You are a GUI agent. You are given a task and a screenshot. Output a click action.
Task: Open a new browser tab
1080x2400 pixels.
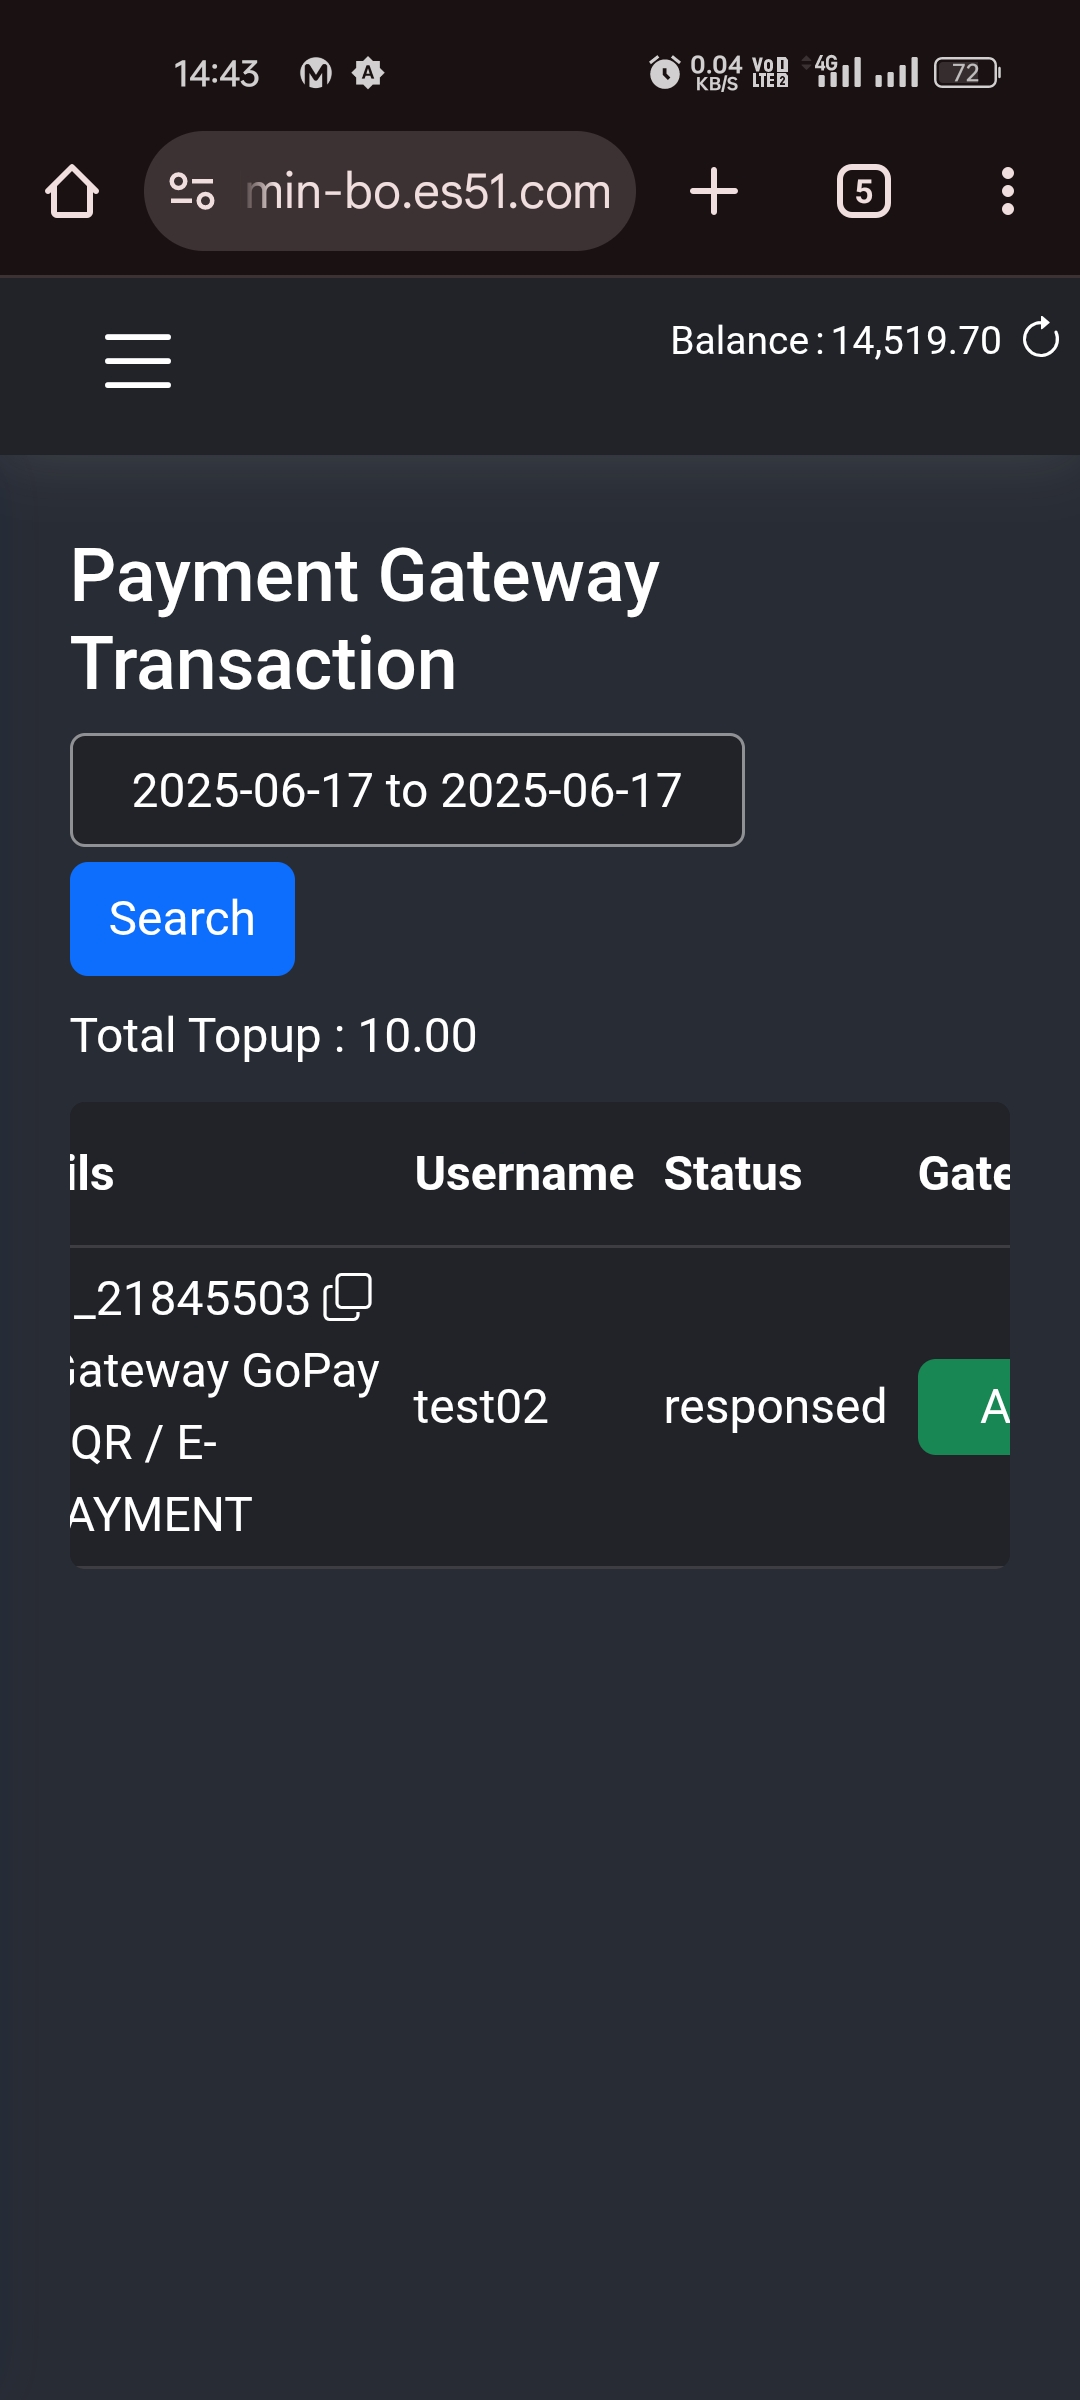[714, 191]
